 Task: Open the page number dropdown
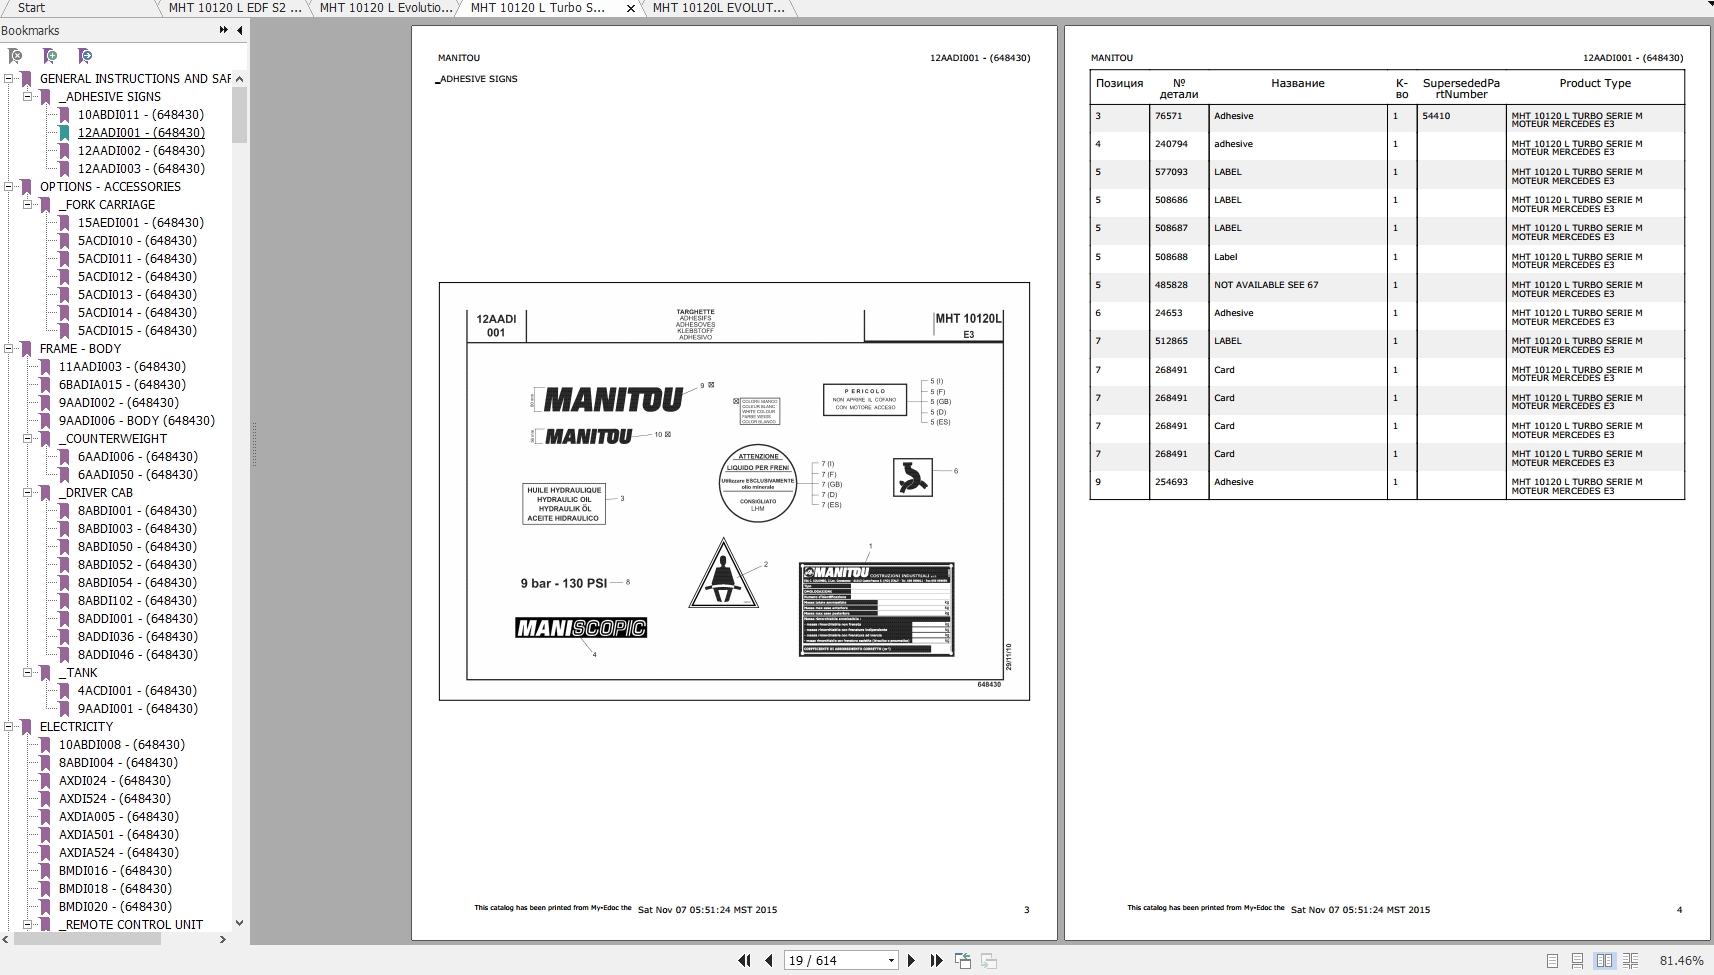pyautogui.click(x=890, y=959)
